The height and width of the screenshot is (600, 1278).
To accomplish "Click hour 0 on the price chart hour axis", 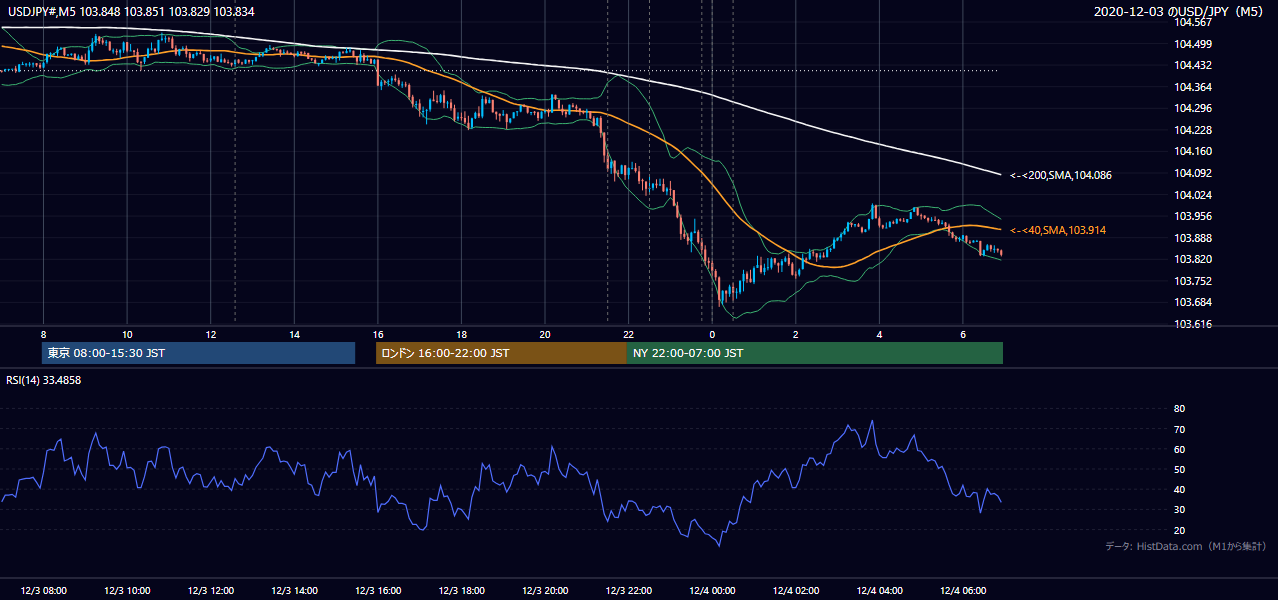I will (712, 334).
